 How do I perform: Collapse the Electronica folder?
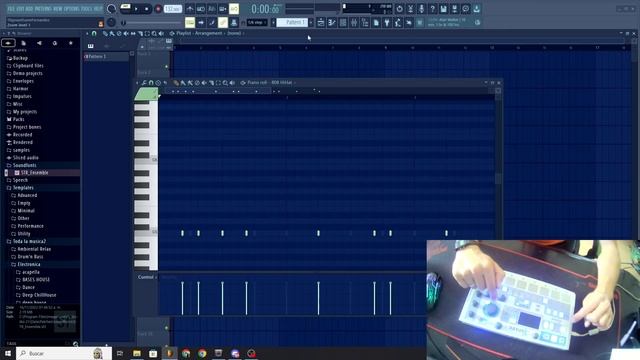(x=29, y=264)
